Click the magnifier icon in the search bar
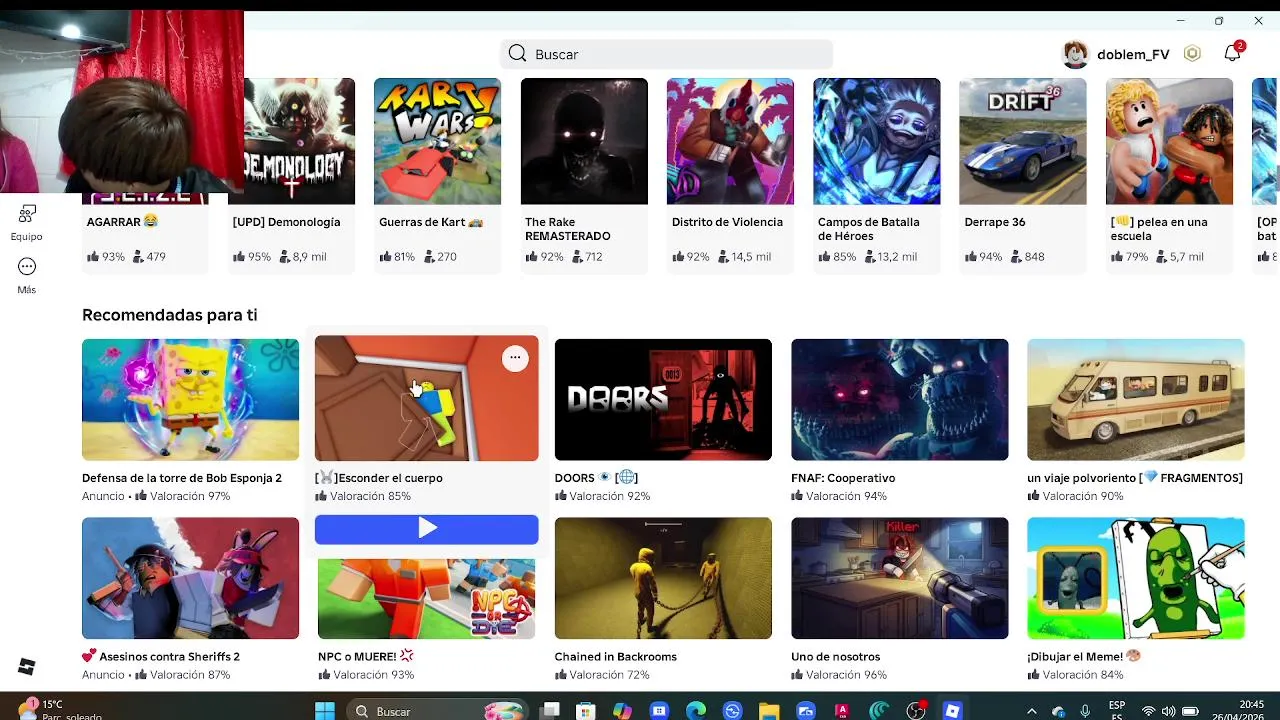The image size is (1280, 720). tap(517, 54)
